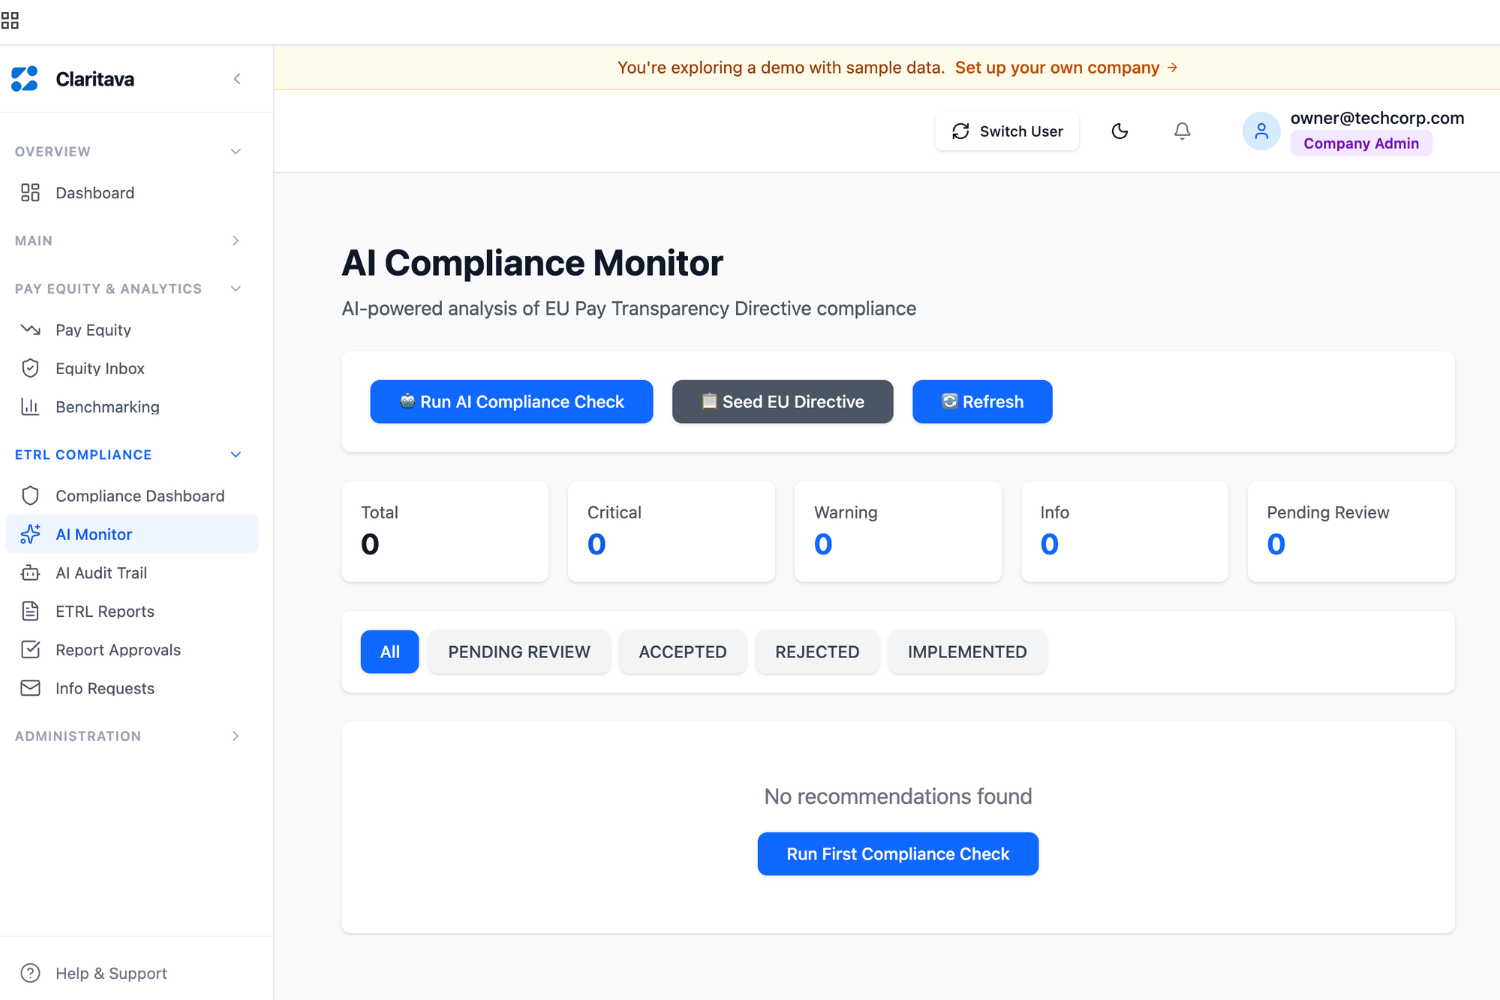Click Run First Compliance Check button
The height and width of the screenshot is (1000, 1500).
coord(898,854)
